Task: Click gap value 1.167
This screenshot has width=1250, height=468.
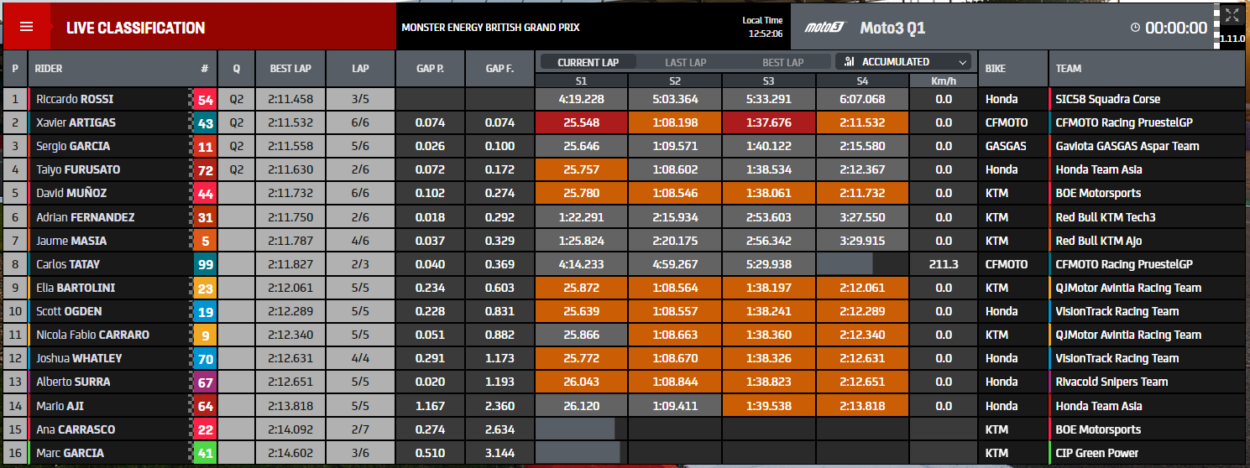Action: pyautogui.click(x=430, y=406)
